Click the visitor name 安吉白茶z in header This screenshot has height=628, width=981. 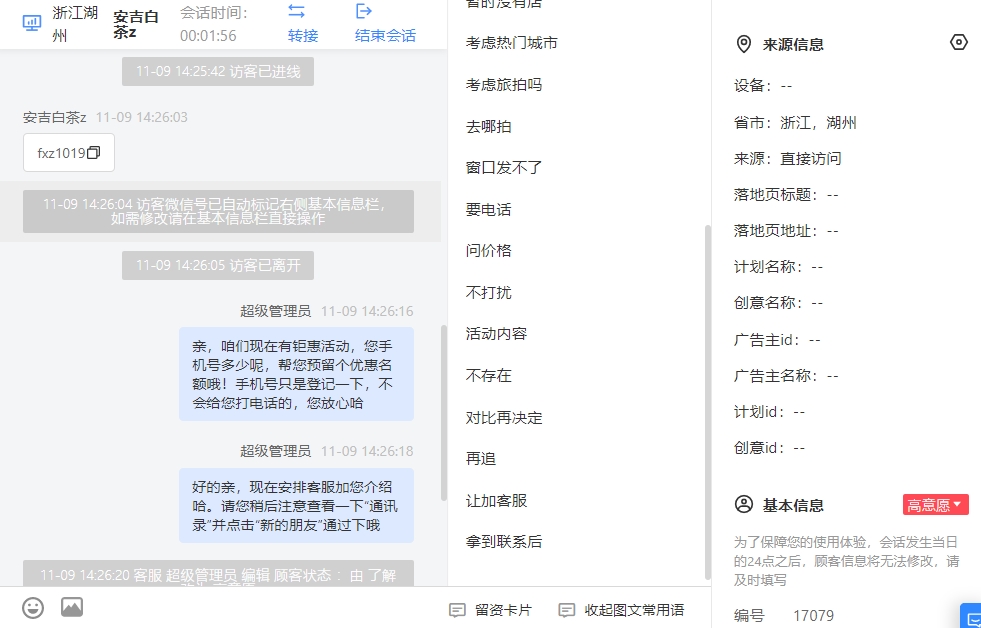coord(136,24)
